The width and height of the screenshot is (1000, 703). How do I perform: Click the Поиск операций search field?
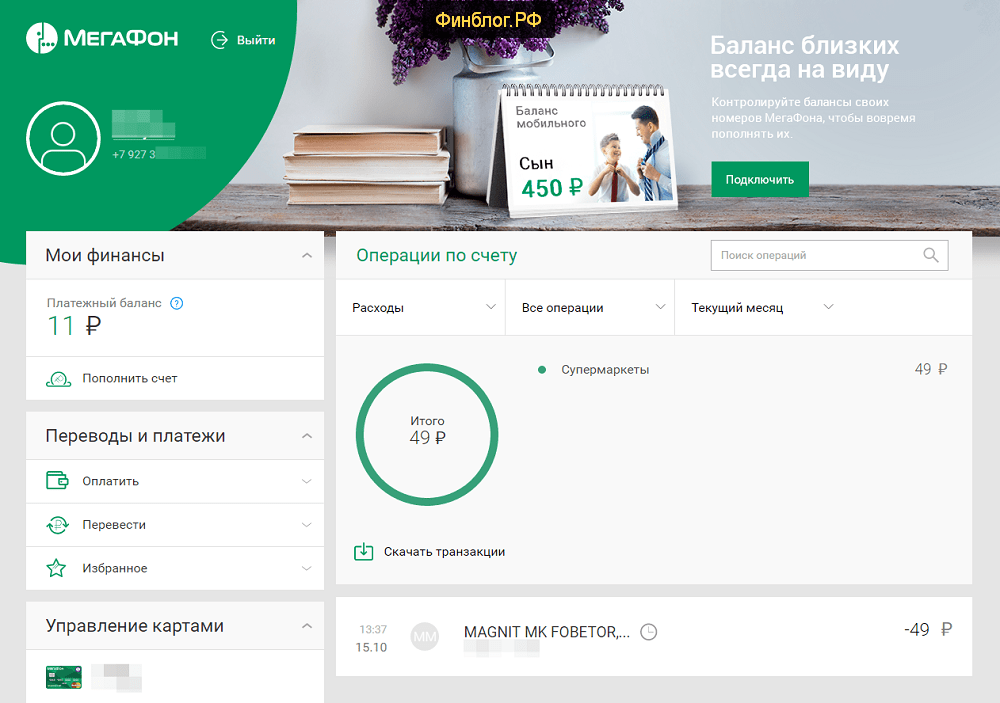coord(815,256)
